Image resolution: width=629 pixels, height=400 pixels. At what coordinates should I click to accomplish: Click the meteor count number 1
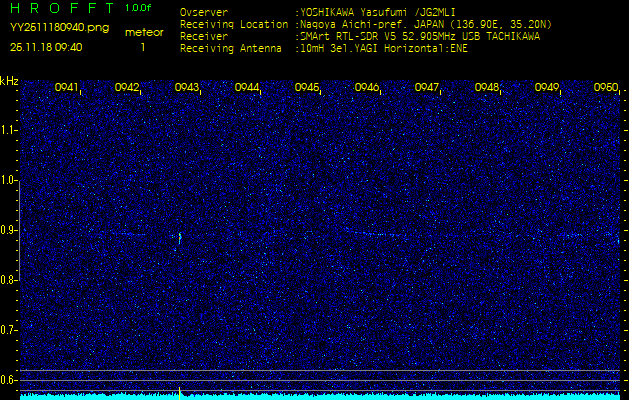(142, 47)
